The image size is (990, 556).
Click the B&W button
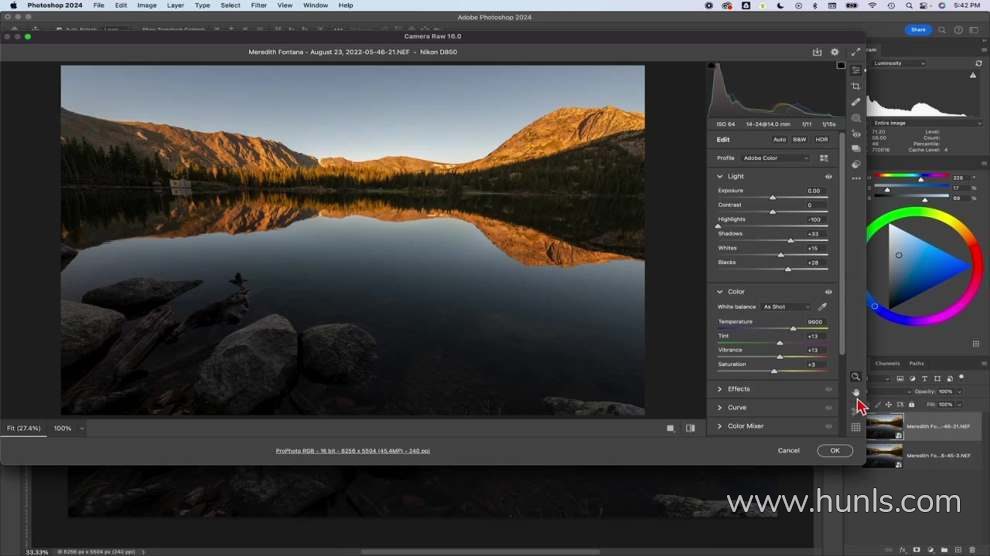(799, 140)
